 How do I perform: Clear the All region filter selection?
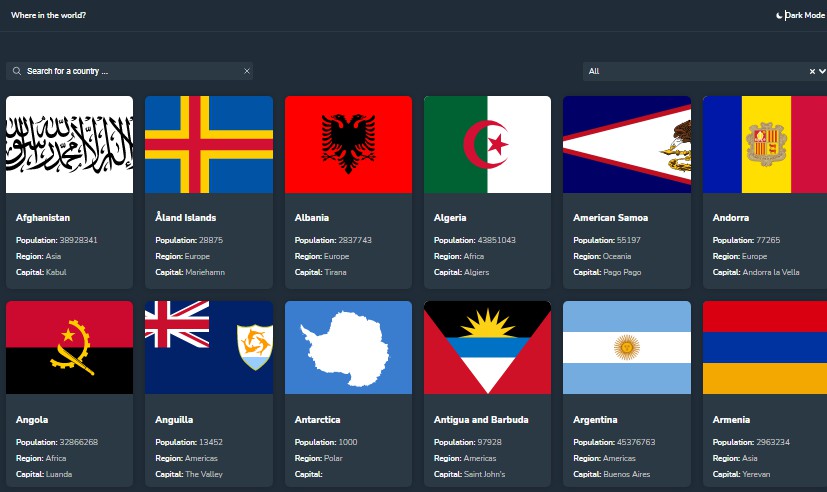click(x=812, y=71)
